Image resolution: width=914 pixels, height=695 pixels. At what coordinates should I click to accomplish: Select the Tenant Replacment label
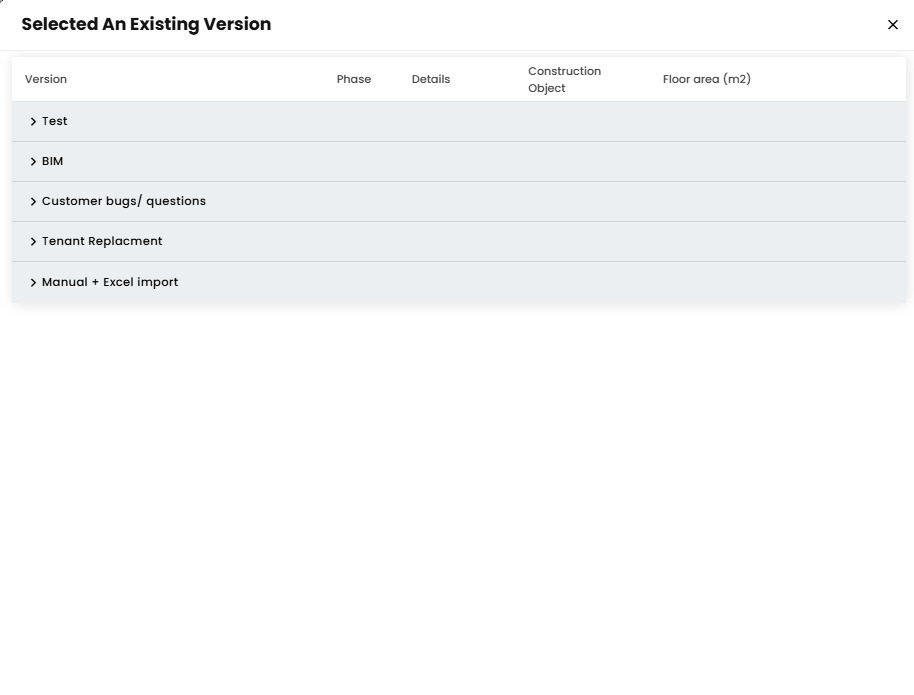click(102, 241)
